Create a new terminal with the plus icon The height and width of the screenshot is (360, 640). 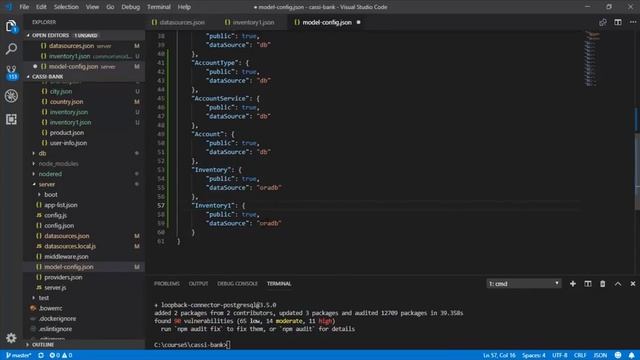point(573,284)
